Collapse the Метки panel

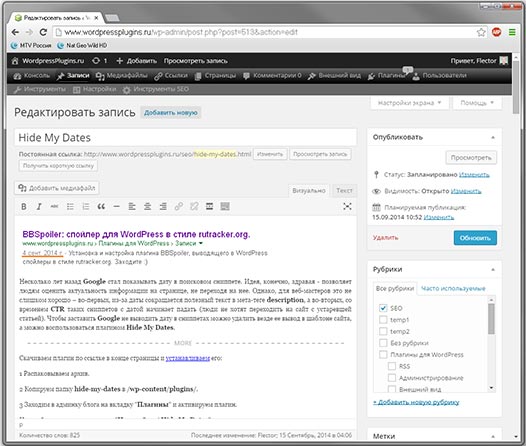pyautogui.click(x=493, y=436)
